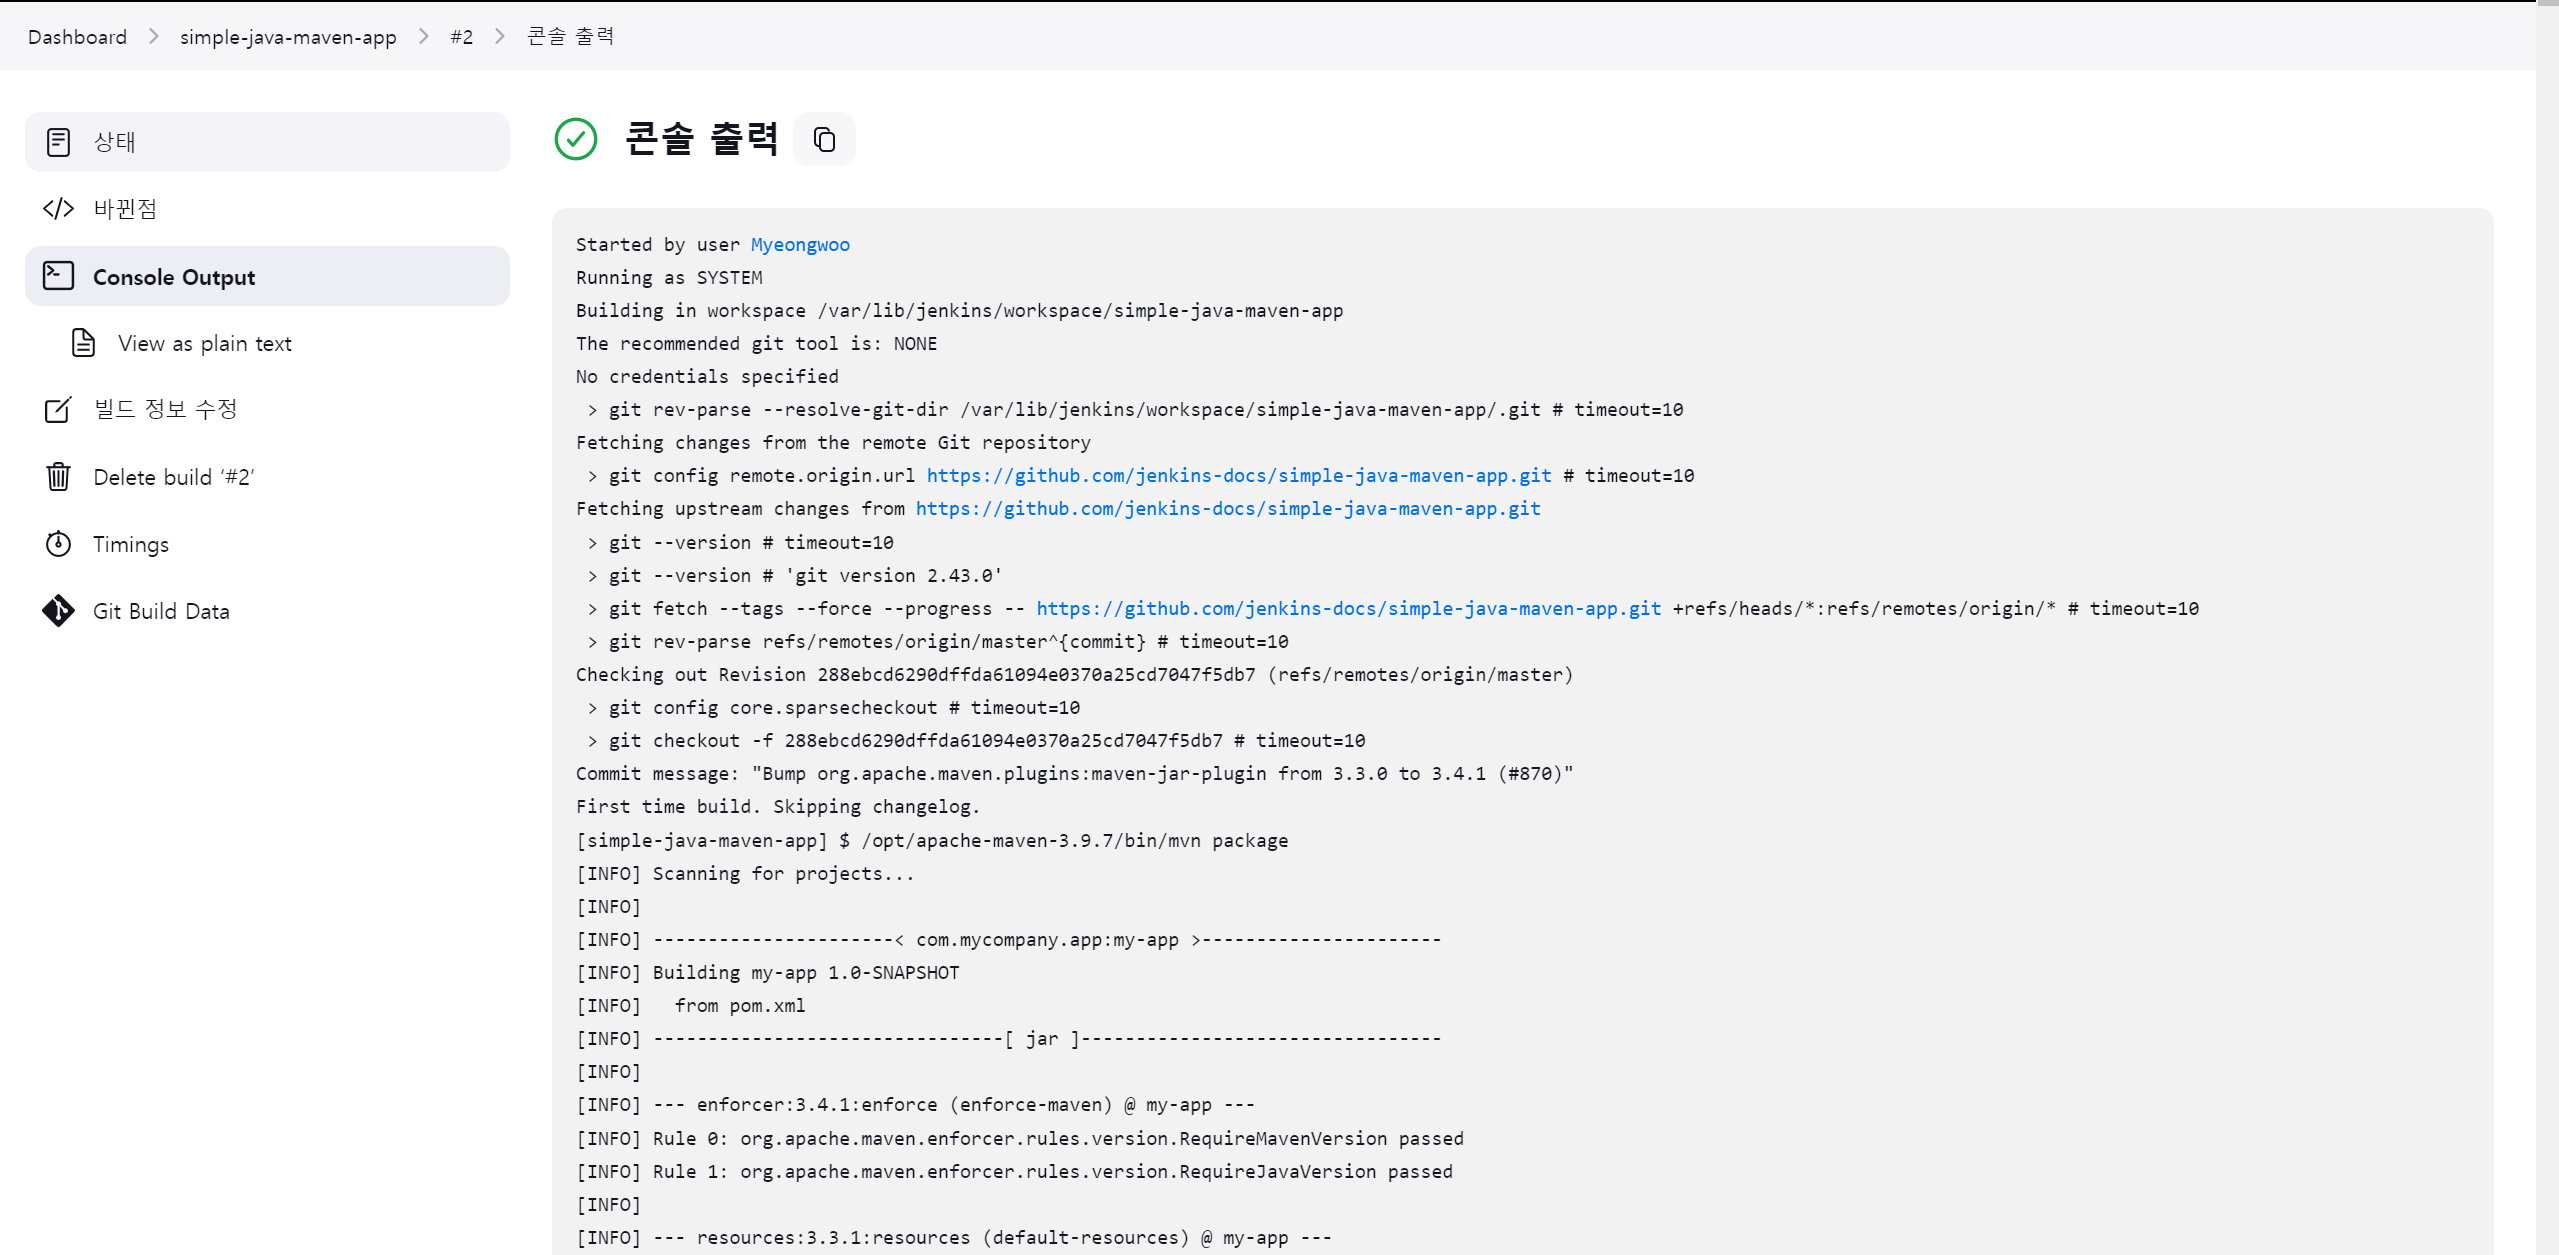Expand chevron after simple-java-maven-app breadcrumb
This screenshot has height=1255, width=2559.
(x=424, y=36)
